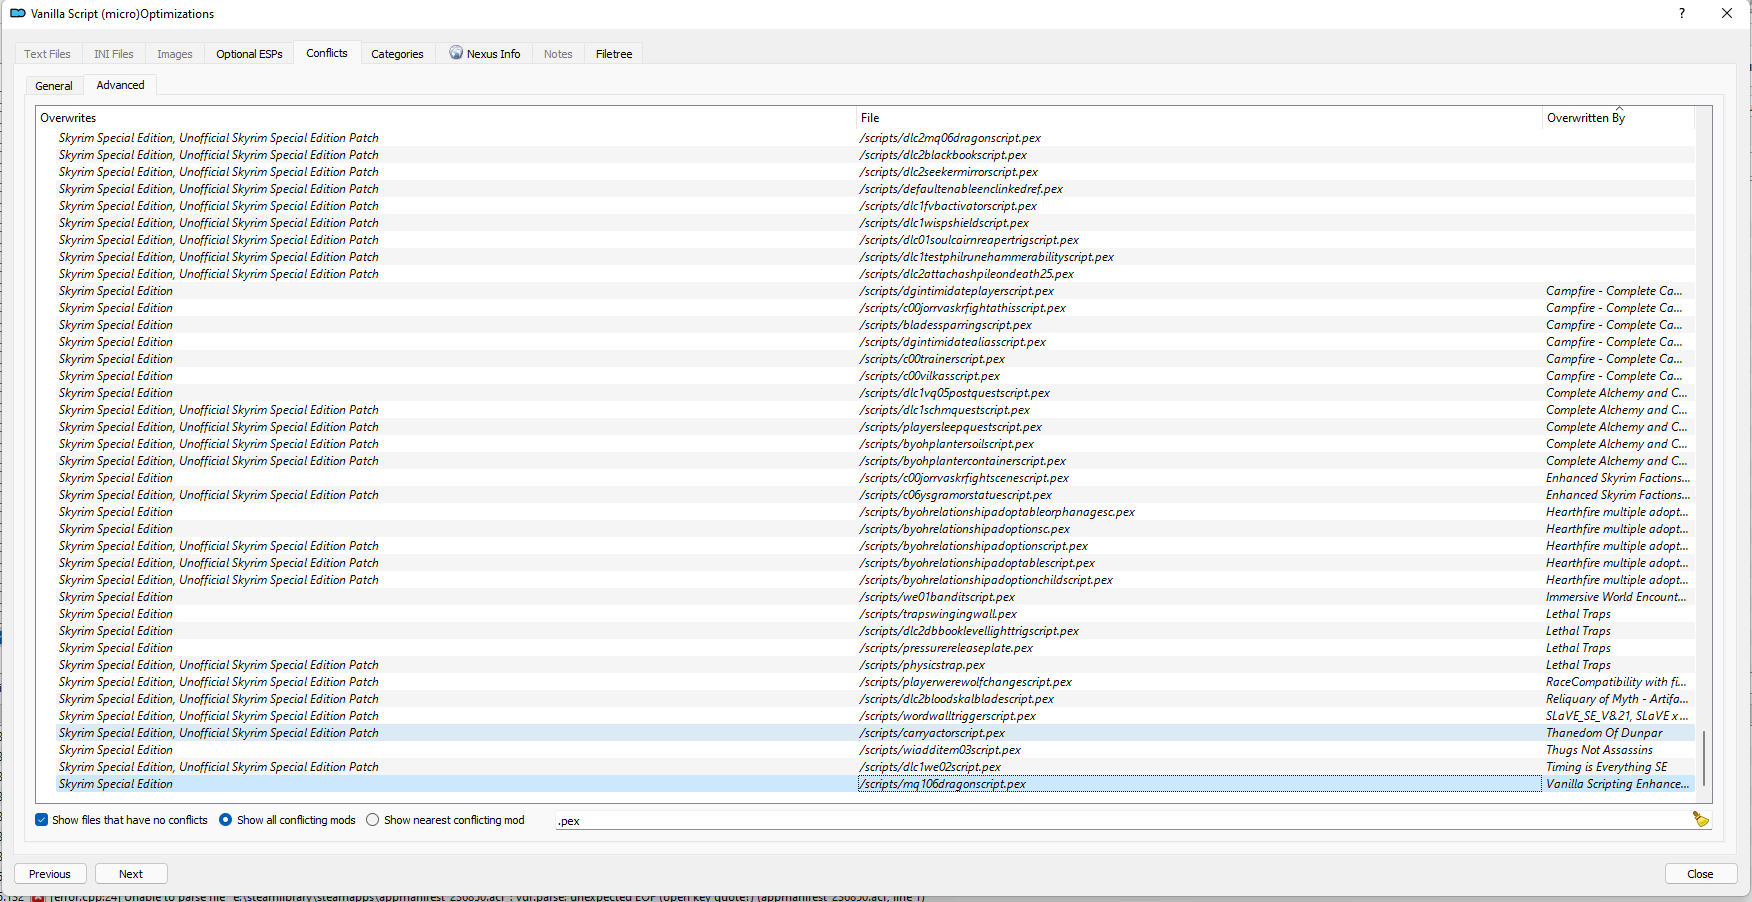Sort by the File column header
Image resolution: width=1752 pixels, height=902 pixels.
(x=1199, y=118)
